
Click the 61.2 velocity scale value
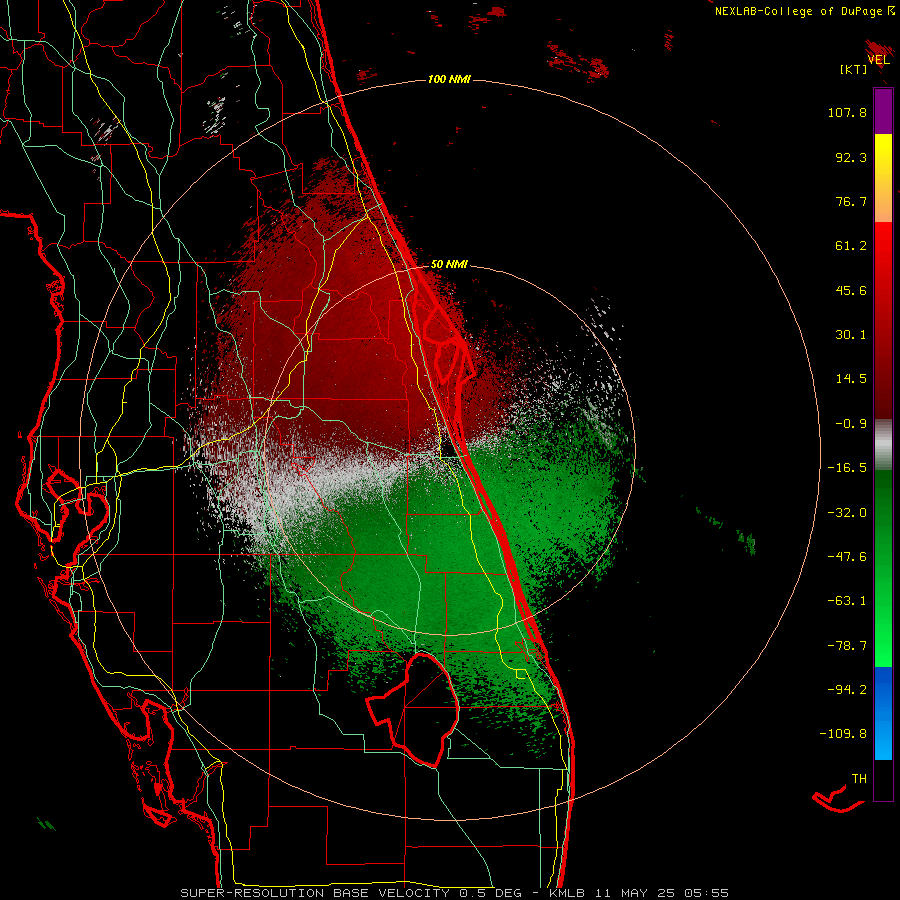[851, 246]
